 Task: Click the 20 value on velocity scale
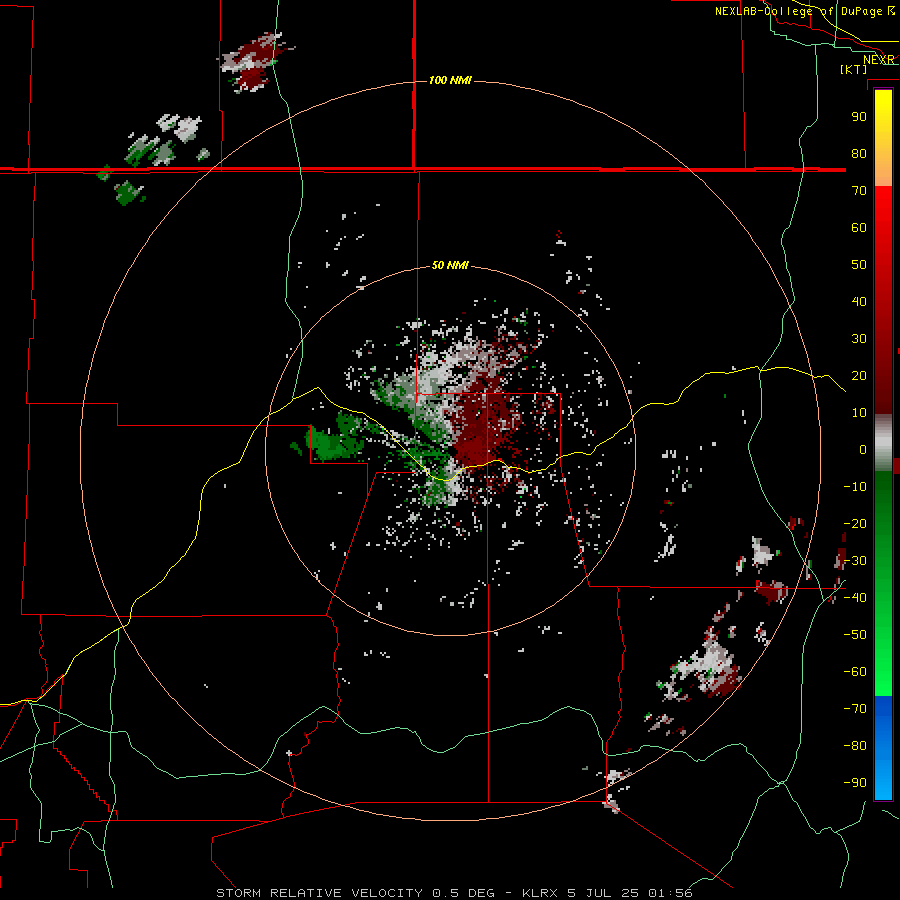point(859,375)
